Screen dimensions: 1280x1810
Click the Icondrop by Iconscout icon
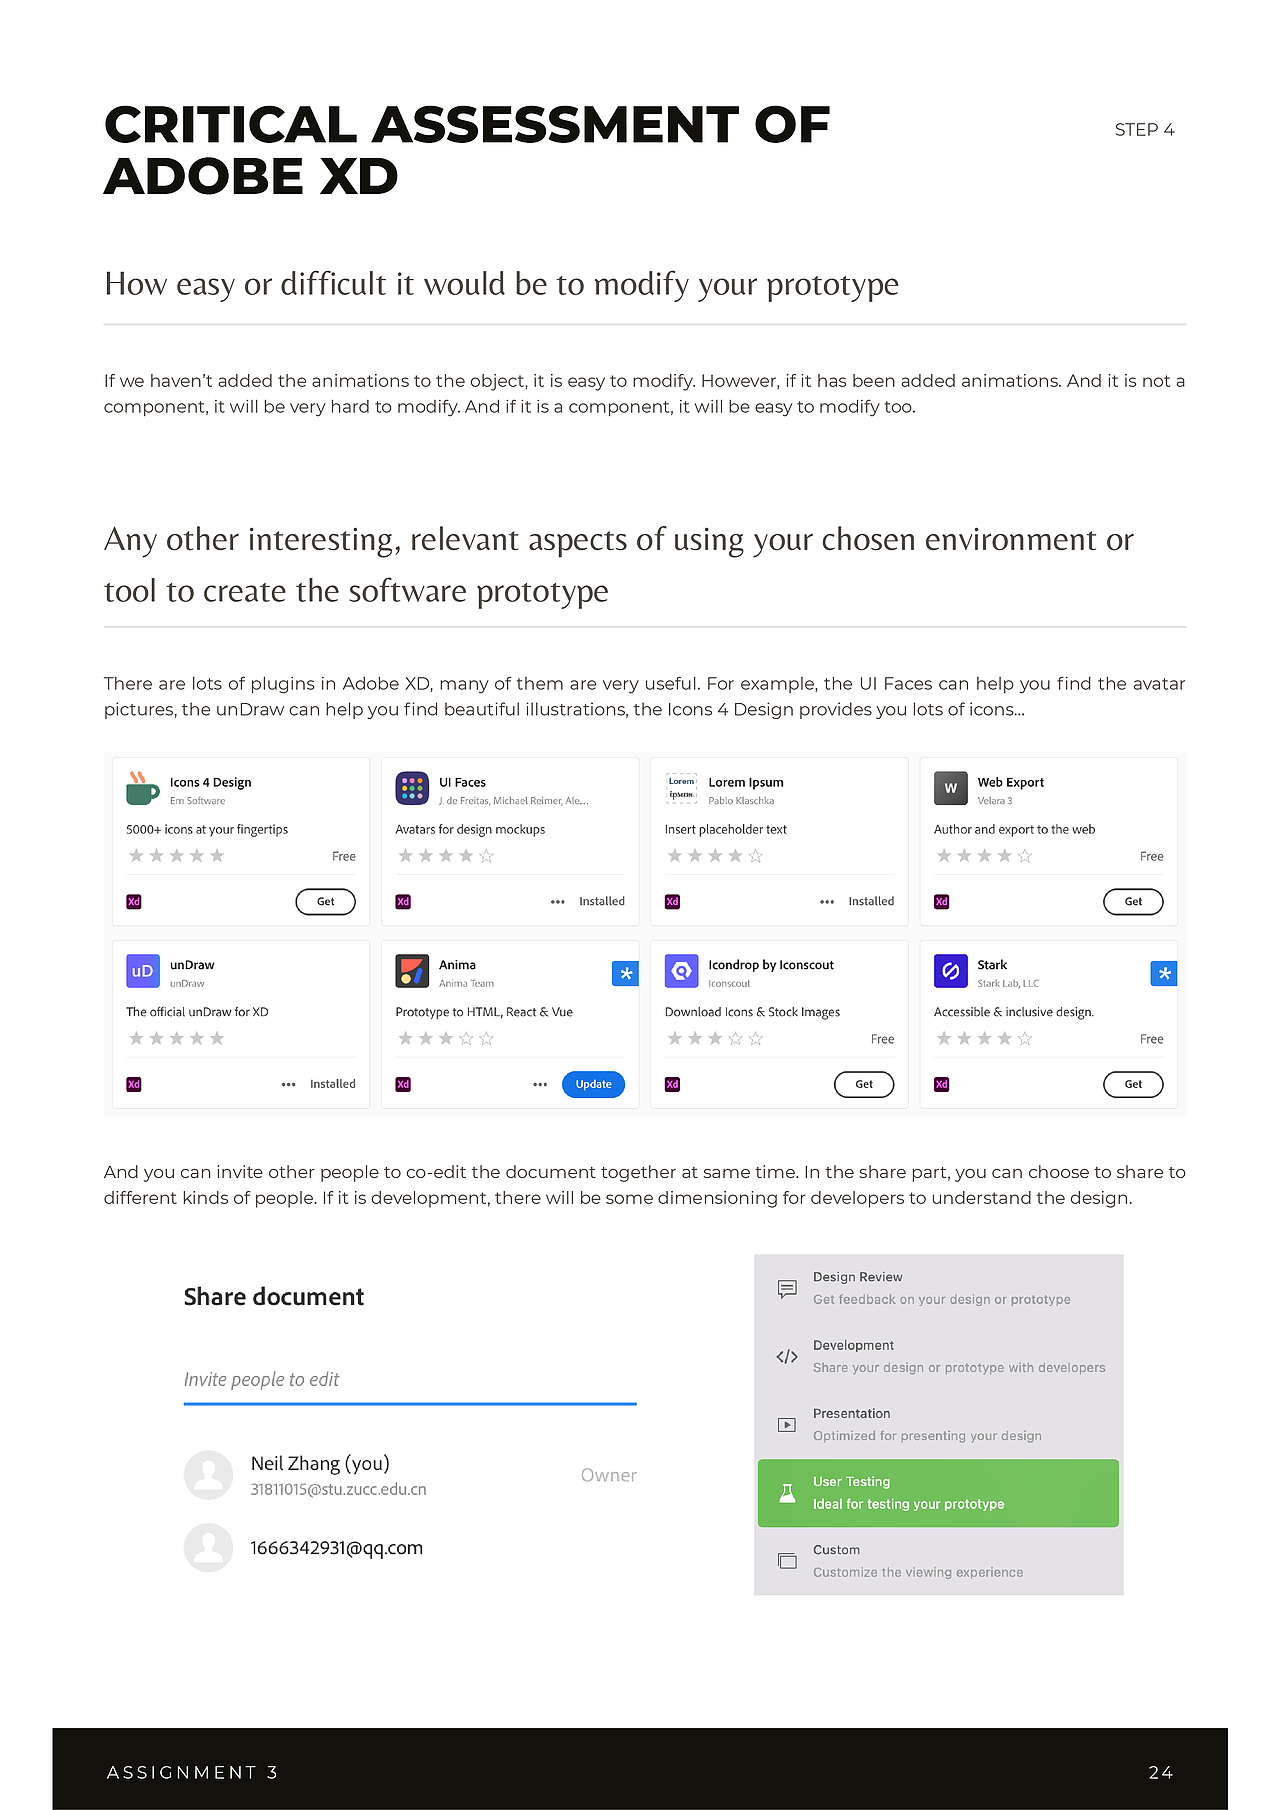682,971
